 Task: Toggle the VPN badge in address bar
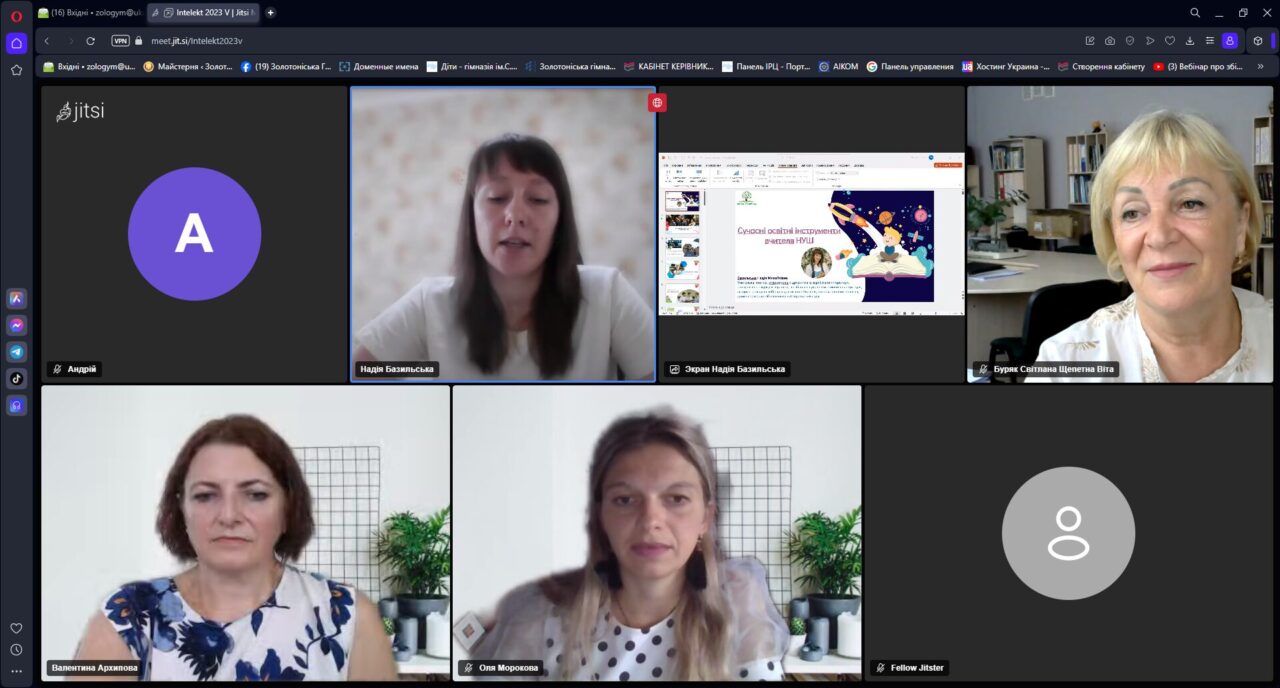pos(121,41)
